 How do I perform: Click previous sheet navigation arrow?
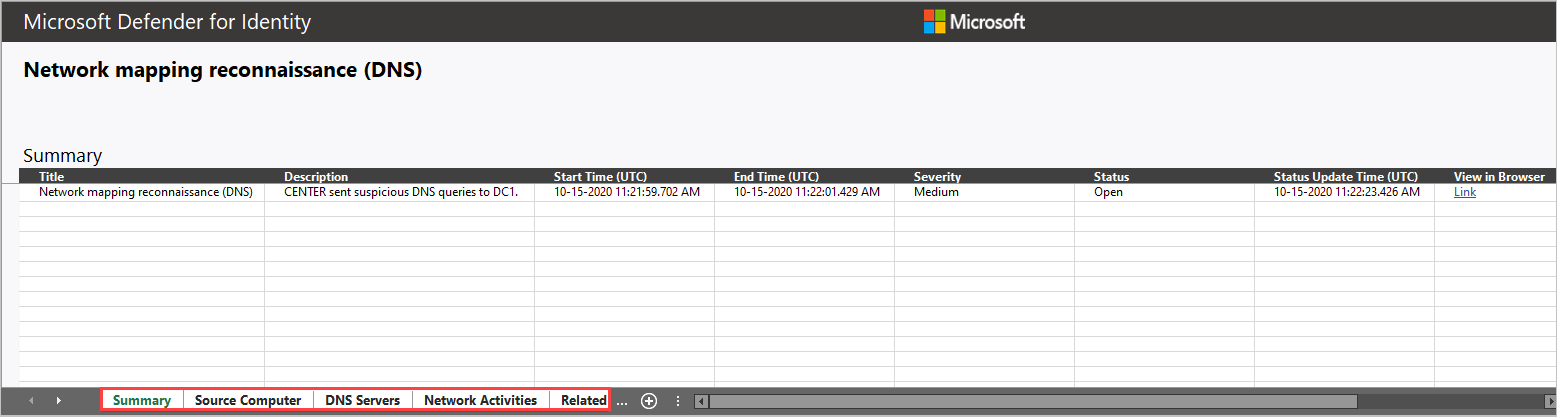[x=31, y=401]
